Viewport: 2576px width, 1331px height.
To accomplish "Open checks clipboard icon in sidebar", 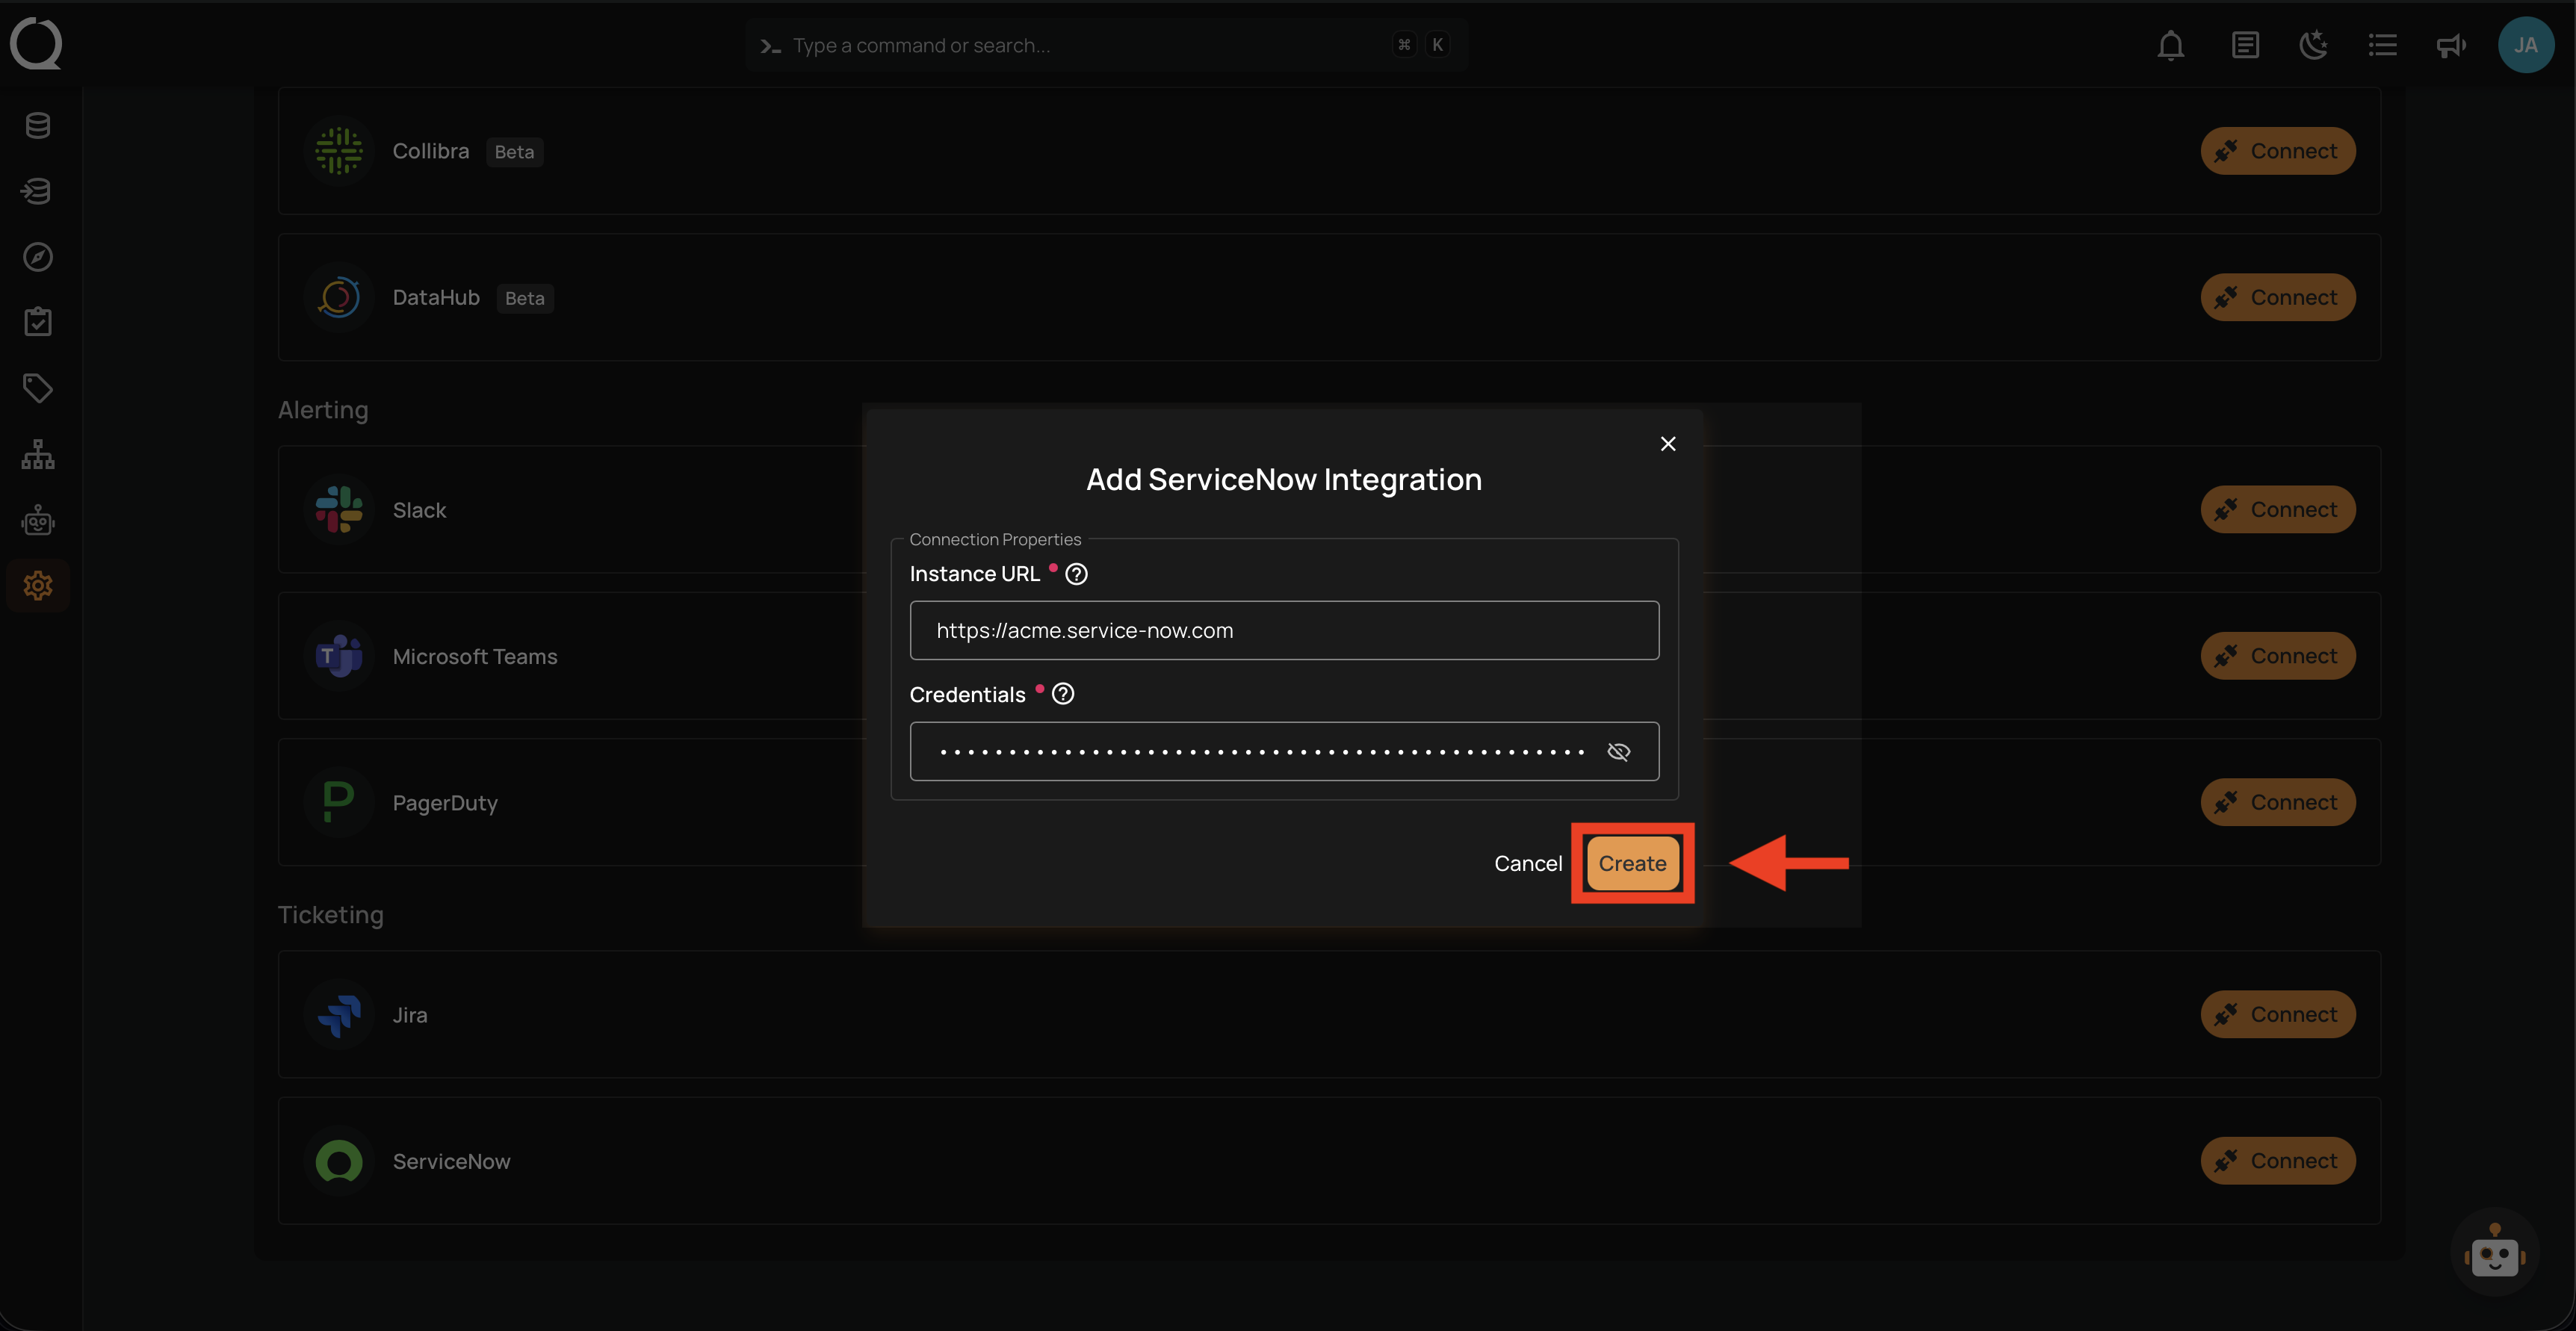I will 38,322.
